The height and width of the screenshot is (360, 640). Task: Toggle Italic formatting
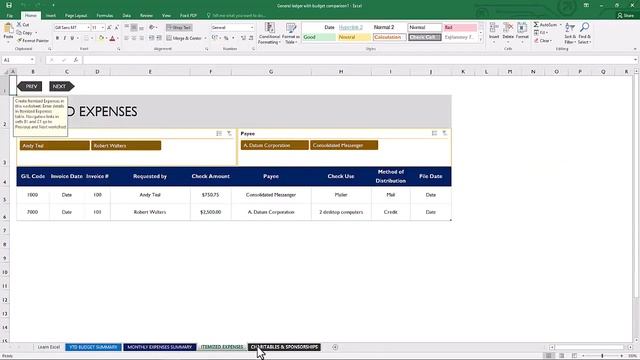[64, 38]
